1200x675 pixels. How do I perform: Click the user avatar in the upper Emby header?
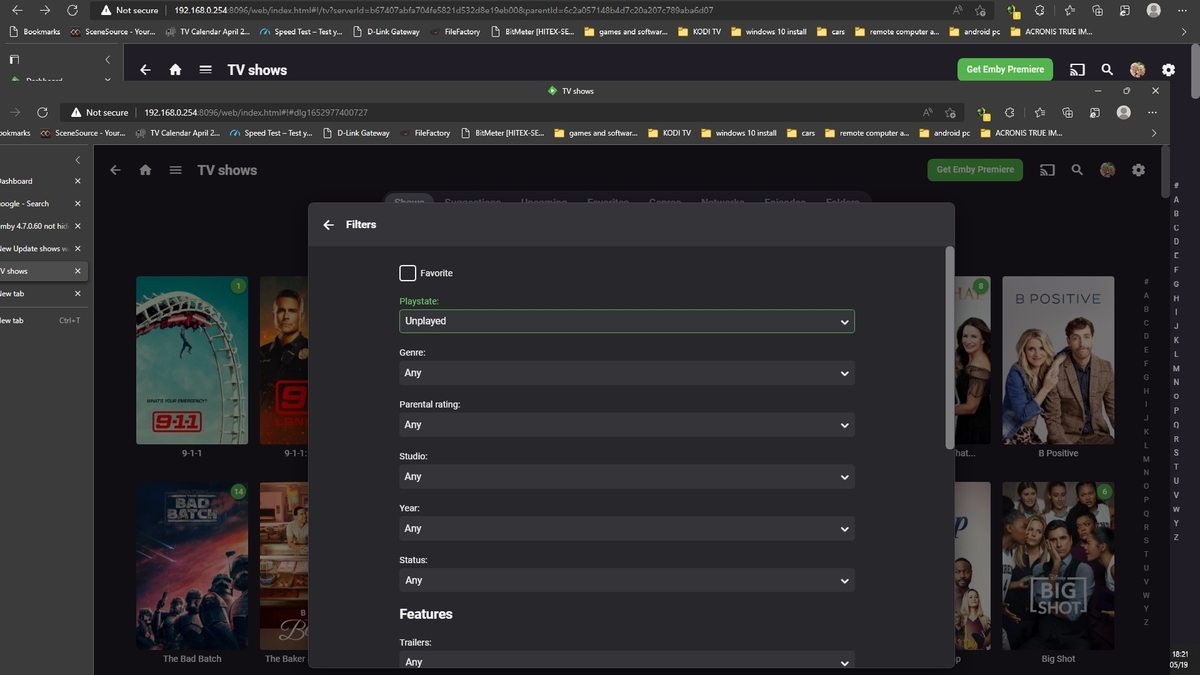1137,70
